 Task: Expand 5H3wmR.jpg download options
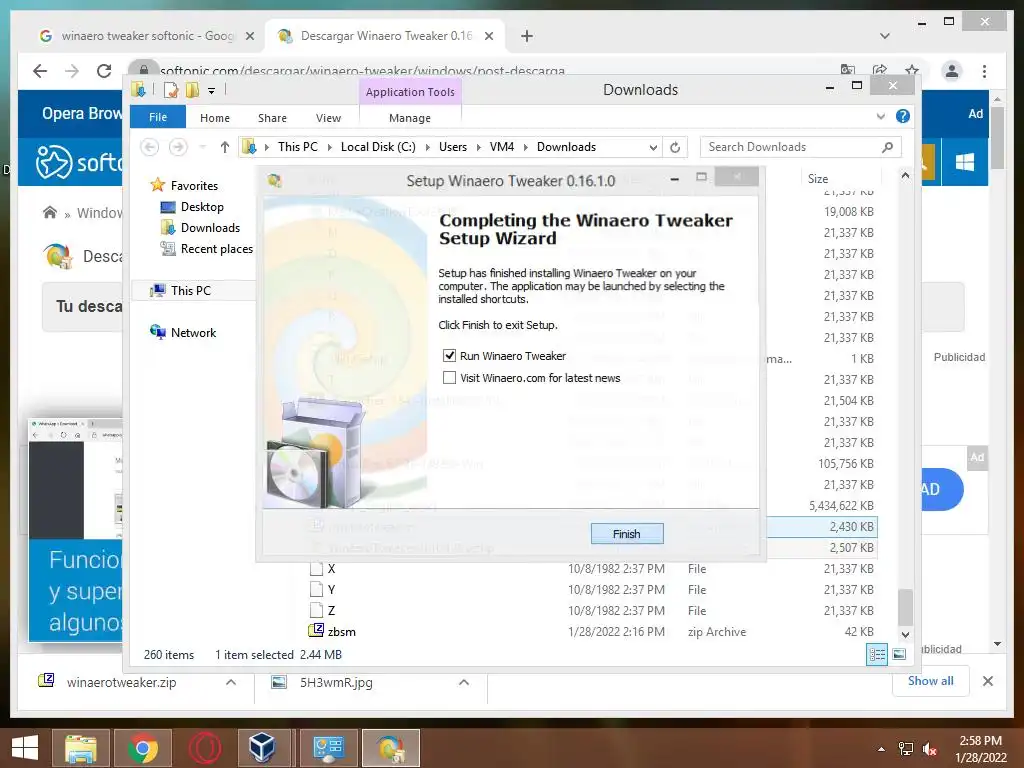click(x=464, y=682)
